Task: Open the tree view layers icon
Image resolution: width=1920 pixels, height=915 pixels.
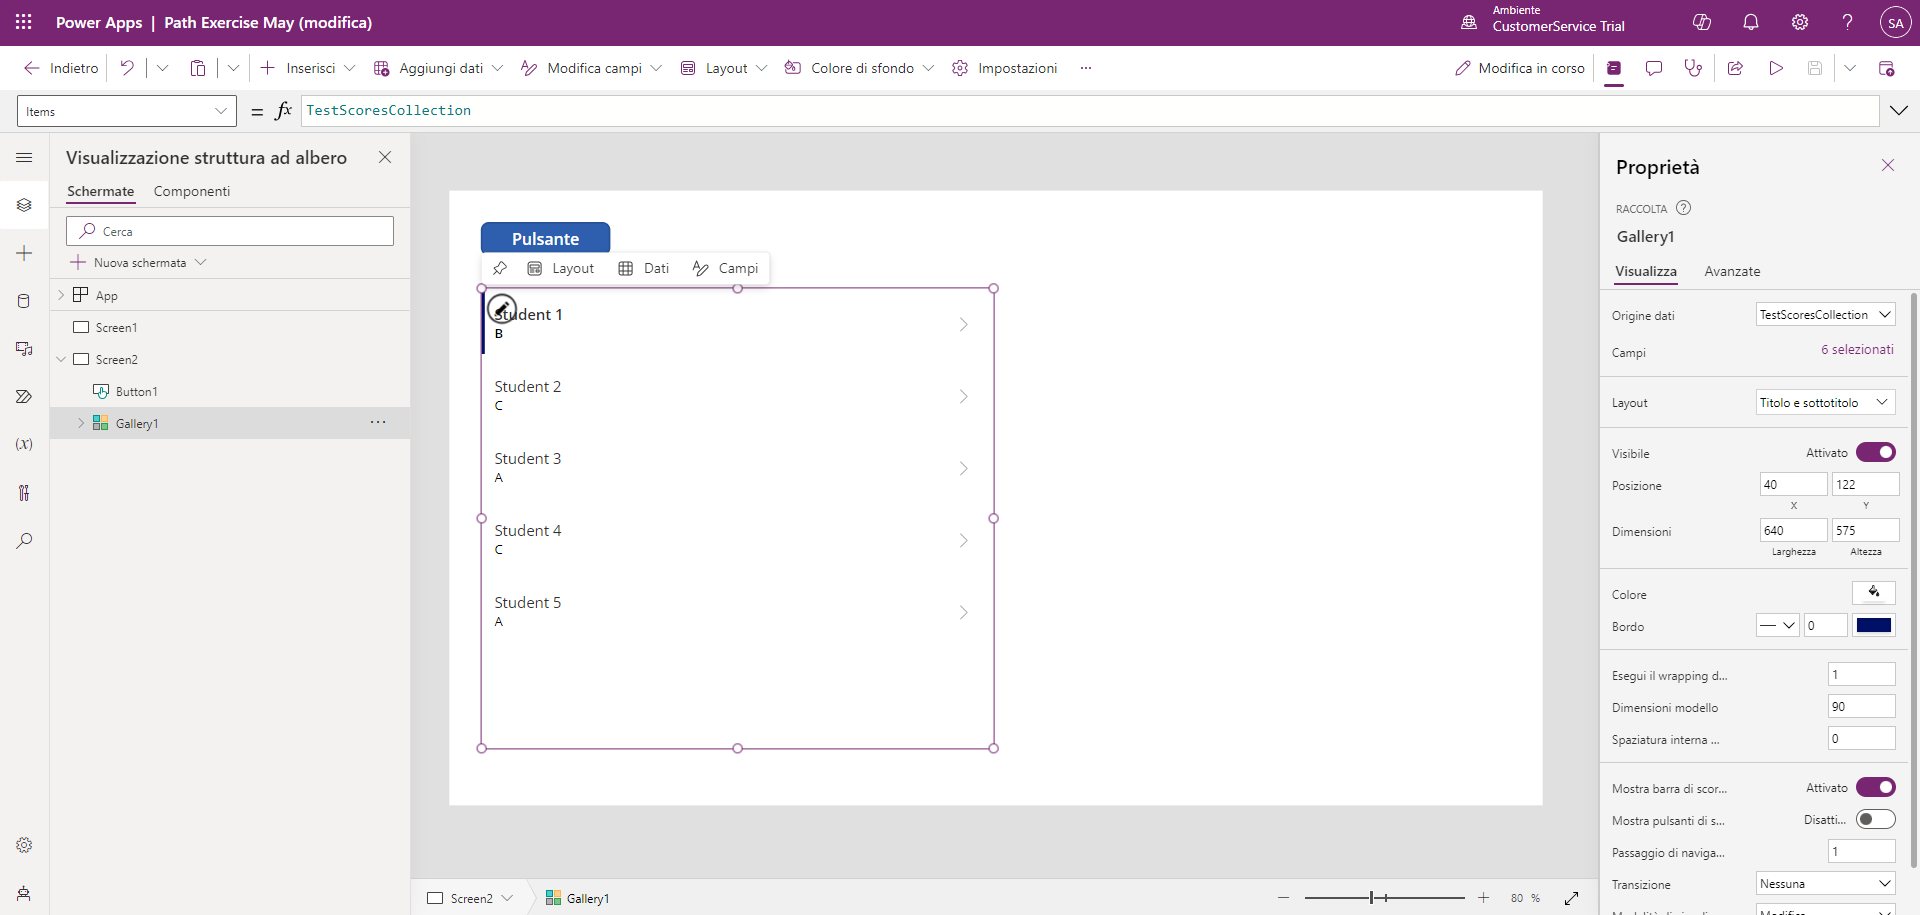Action: [24, 205]
